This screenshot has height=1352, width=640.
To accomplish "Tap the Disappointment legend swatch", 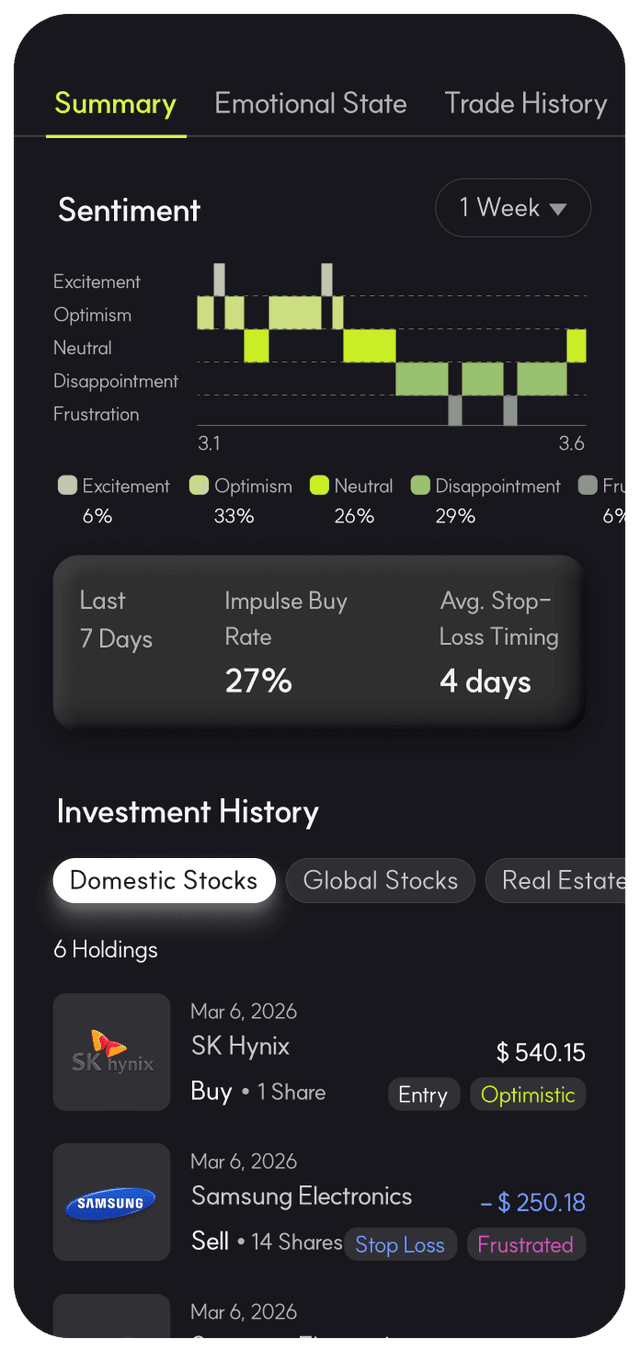I will click(420, 486).
